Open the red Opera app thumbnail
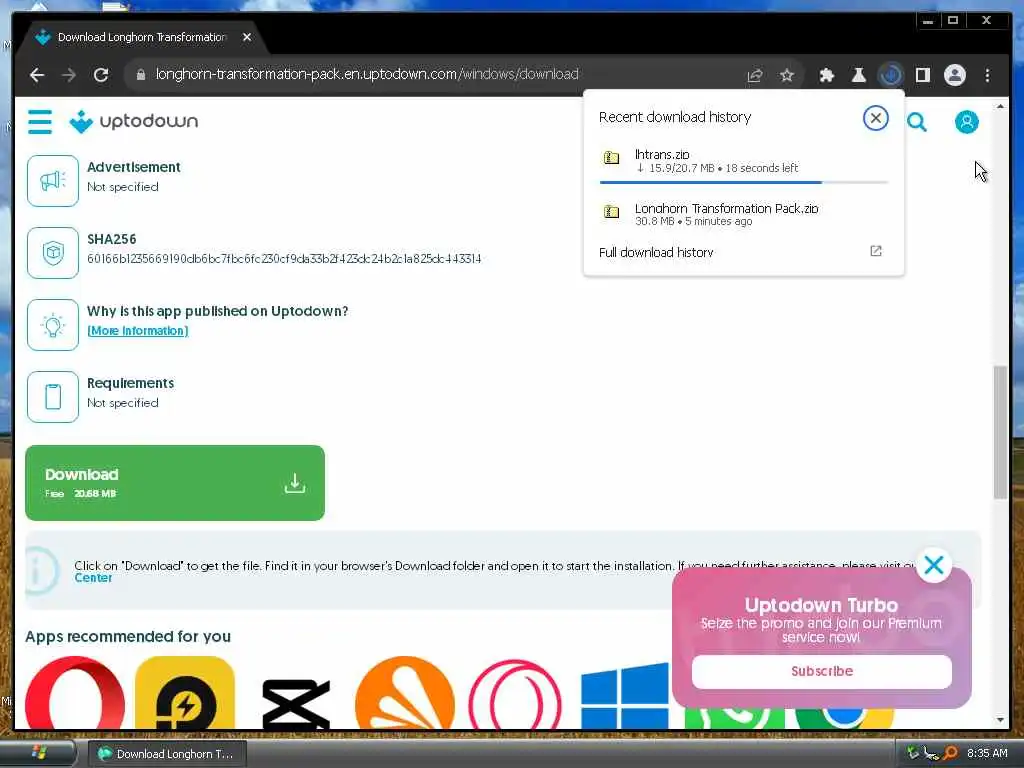Image resolution: width=1024 pixels, height=768 pixels. pos(75,693)
